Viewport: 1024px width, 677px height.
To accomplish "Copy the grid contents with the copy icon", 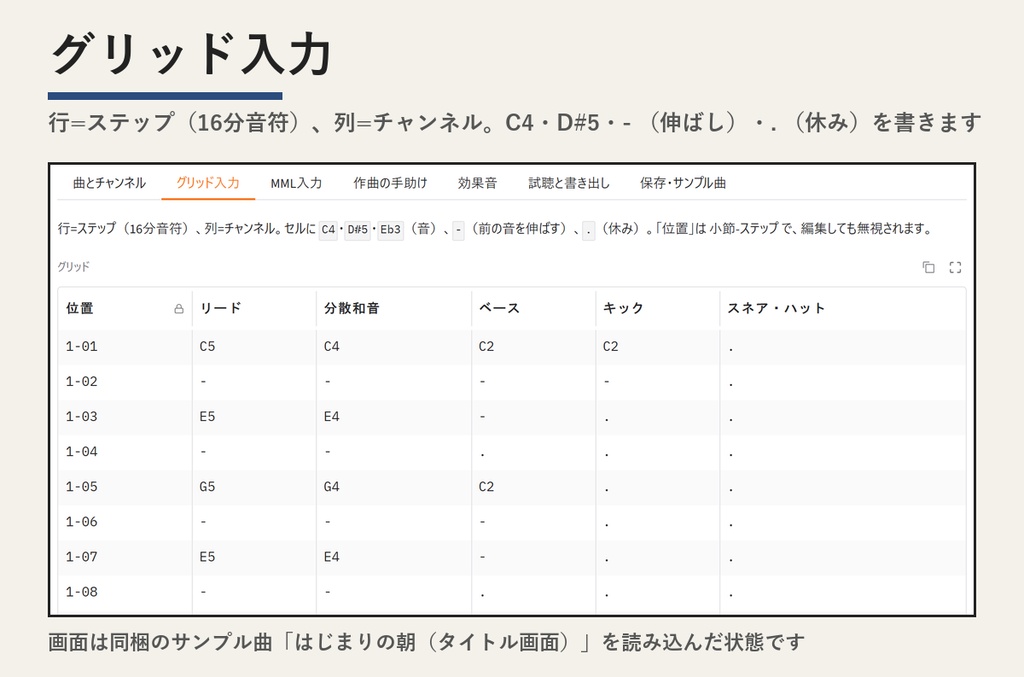I will (928, 267).
